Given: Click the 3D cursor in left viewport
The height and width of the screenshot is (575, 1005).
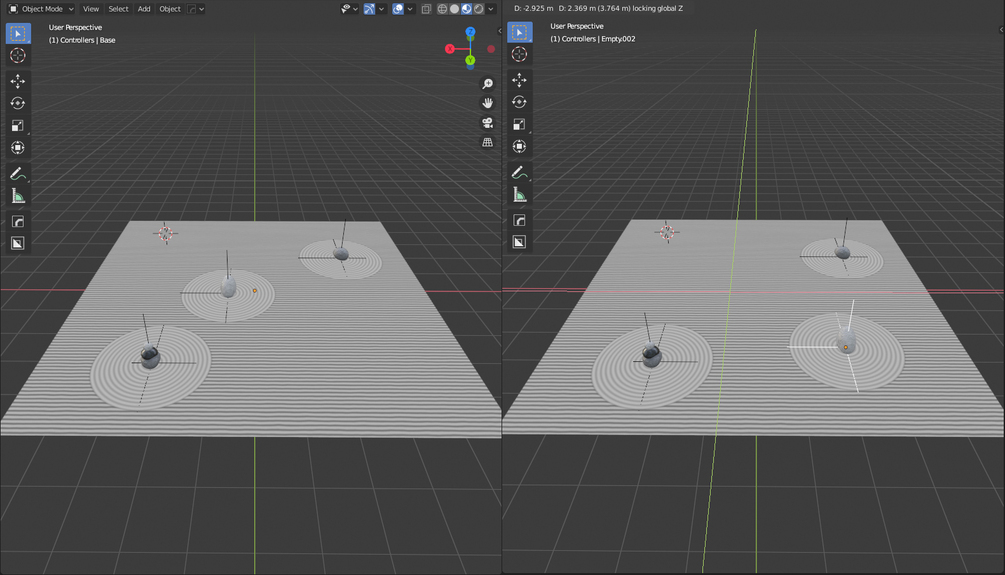Looking at the screenshot, I should point(165,234).
